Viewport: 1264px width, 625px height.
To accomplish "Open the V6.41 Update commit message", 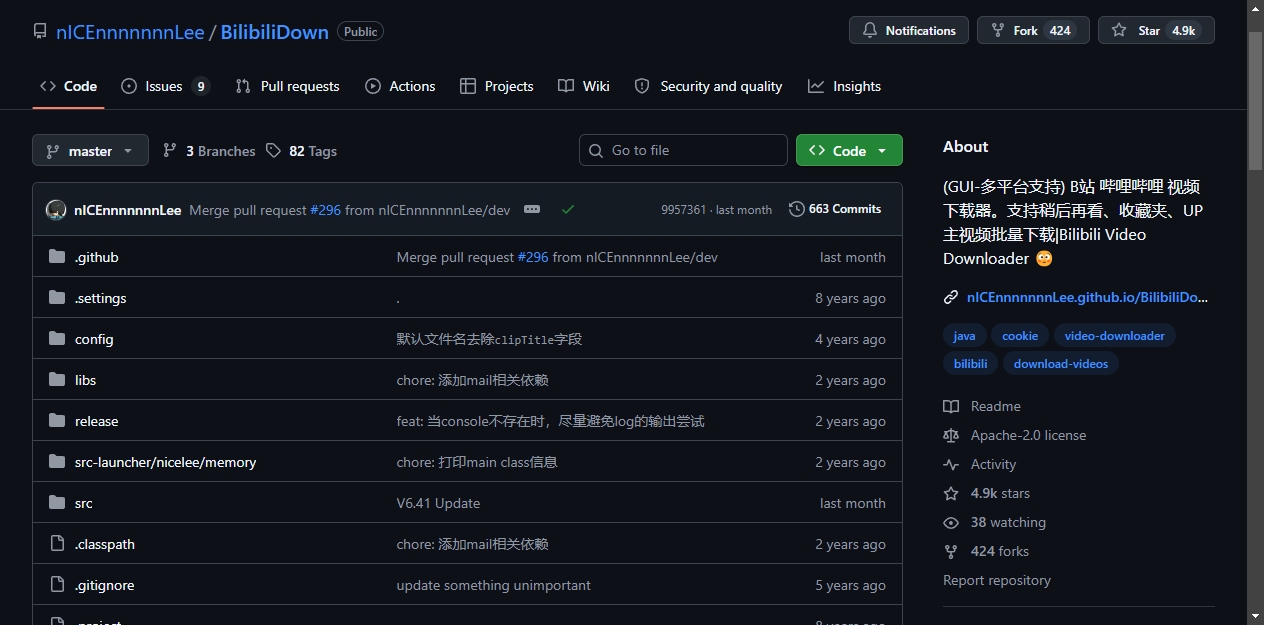I will [x=438, y=503].
